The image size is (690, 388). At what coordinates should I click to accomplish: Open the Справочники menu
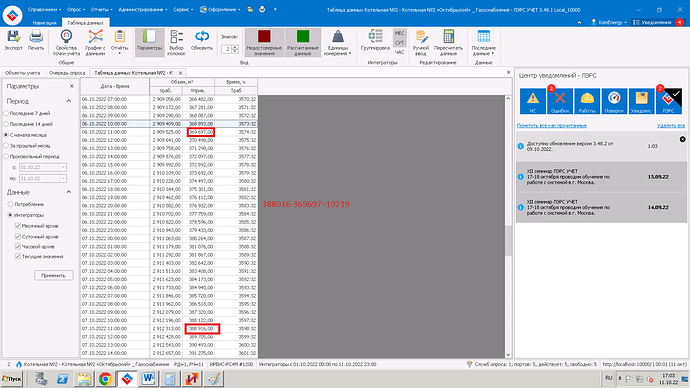(44, 9)
